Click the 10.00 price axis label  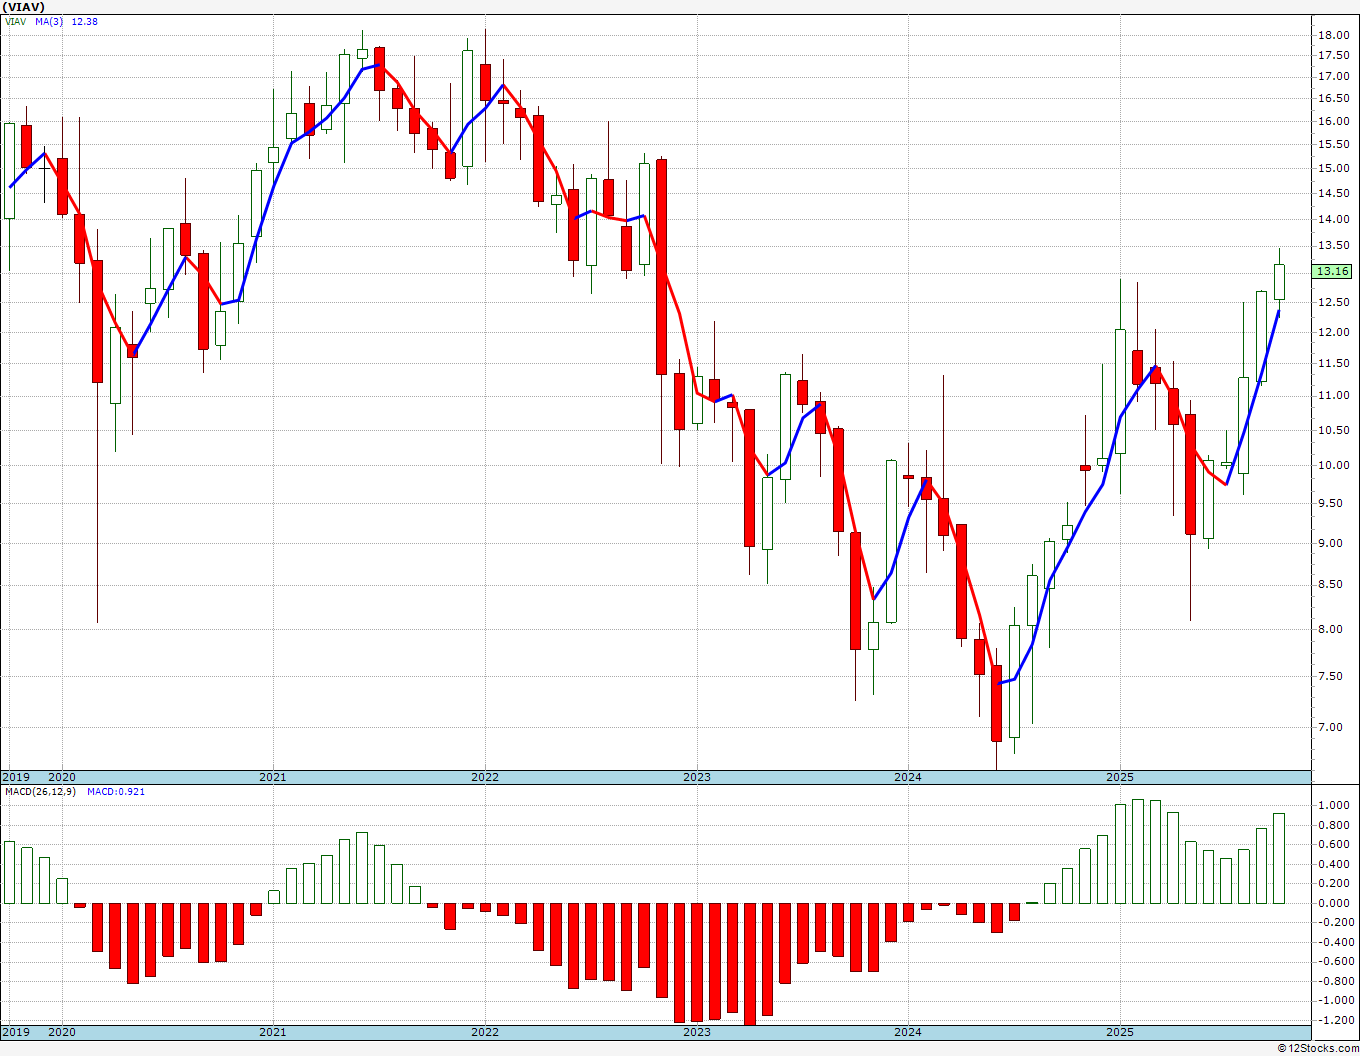(1332, 465)
